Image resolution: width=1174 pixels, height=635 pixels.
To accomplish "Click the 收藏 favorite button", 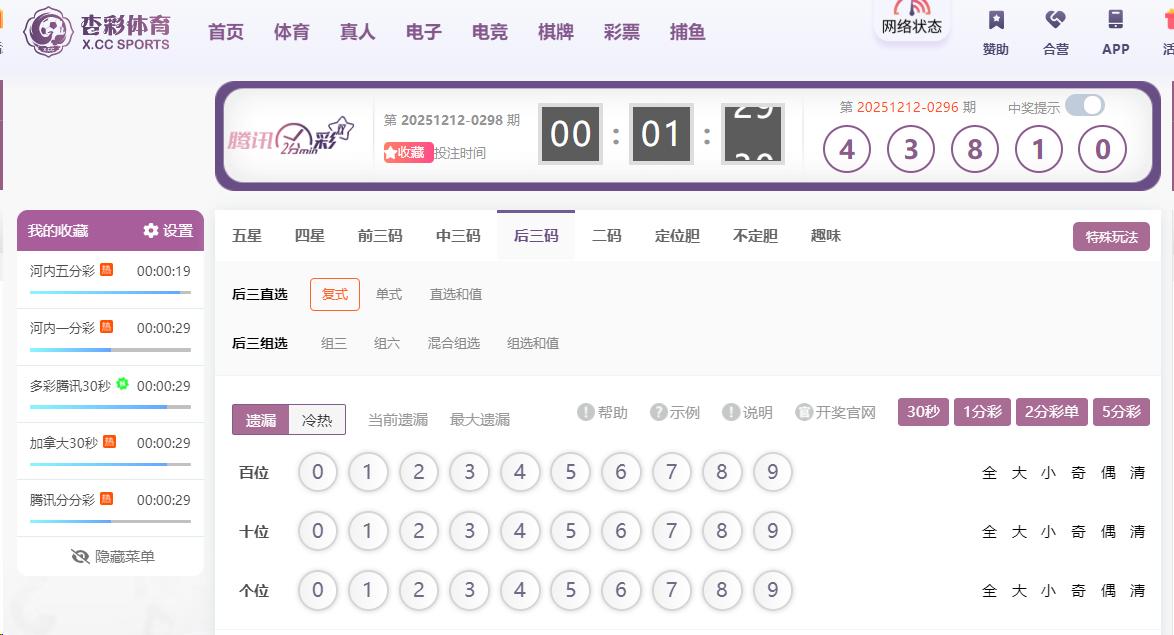I will pos(408,153).
